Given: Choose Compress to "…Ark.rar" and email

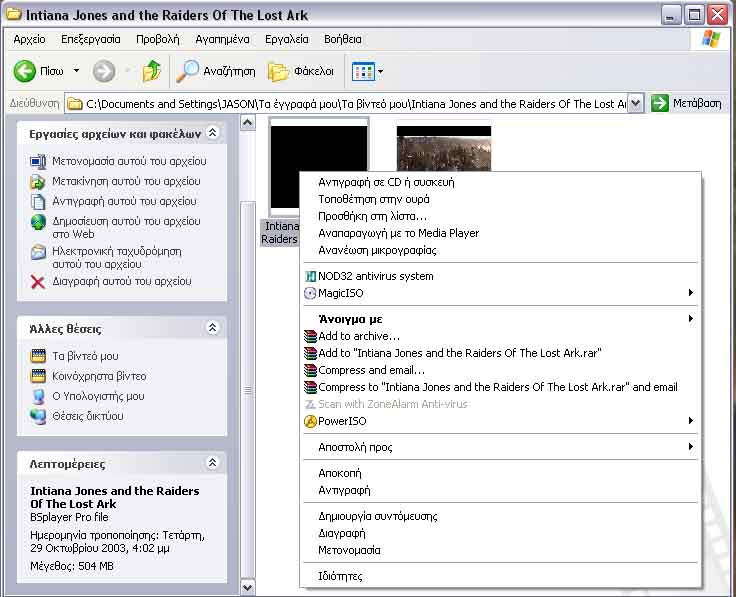Looking at the screenshot, I should (x=500, y=387).
